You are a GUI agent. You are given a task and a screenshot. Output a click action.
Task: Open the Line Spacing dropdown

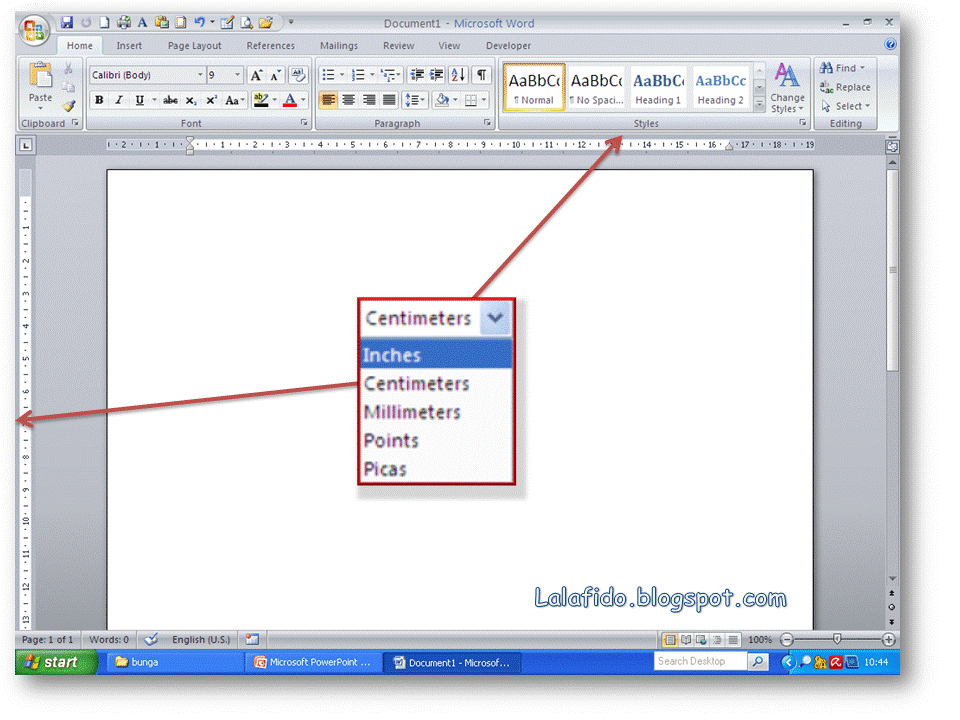pos(414,100)
